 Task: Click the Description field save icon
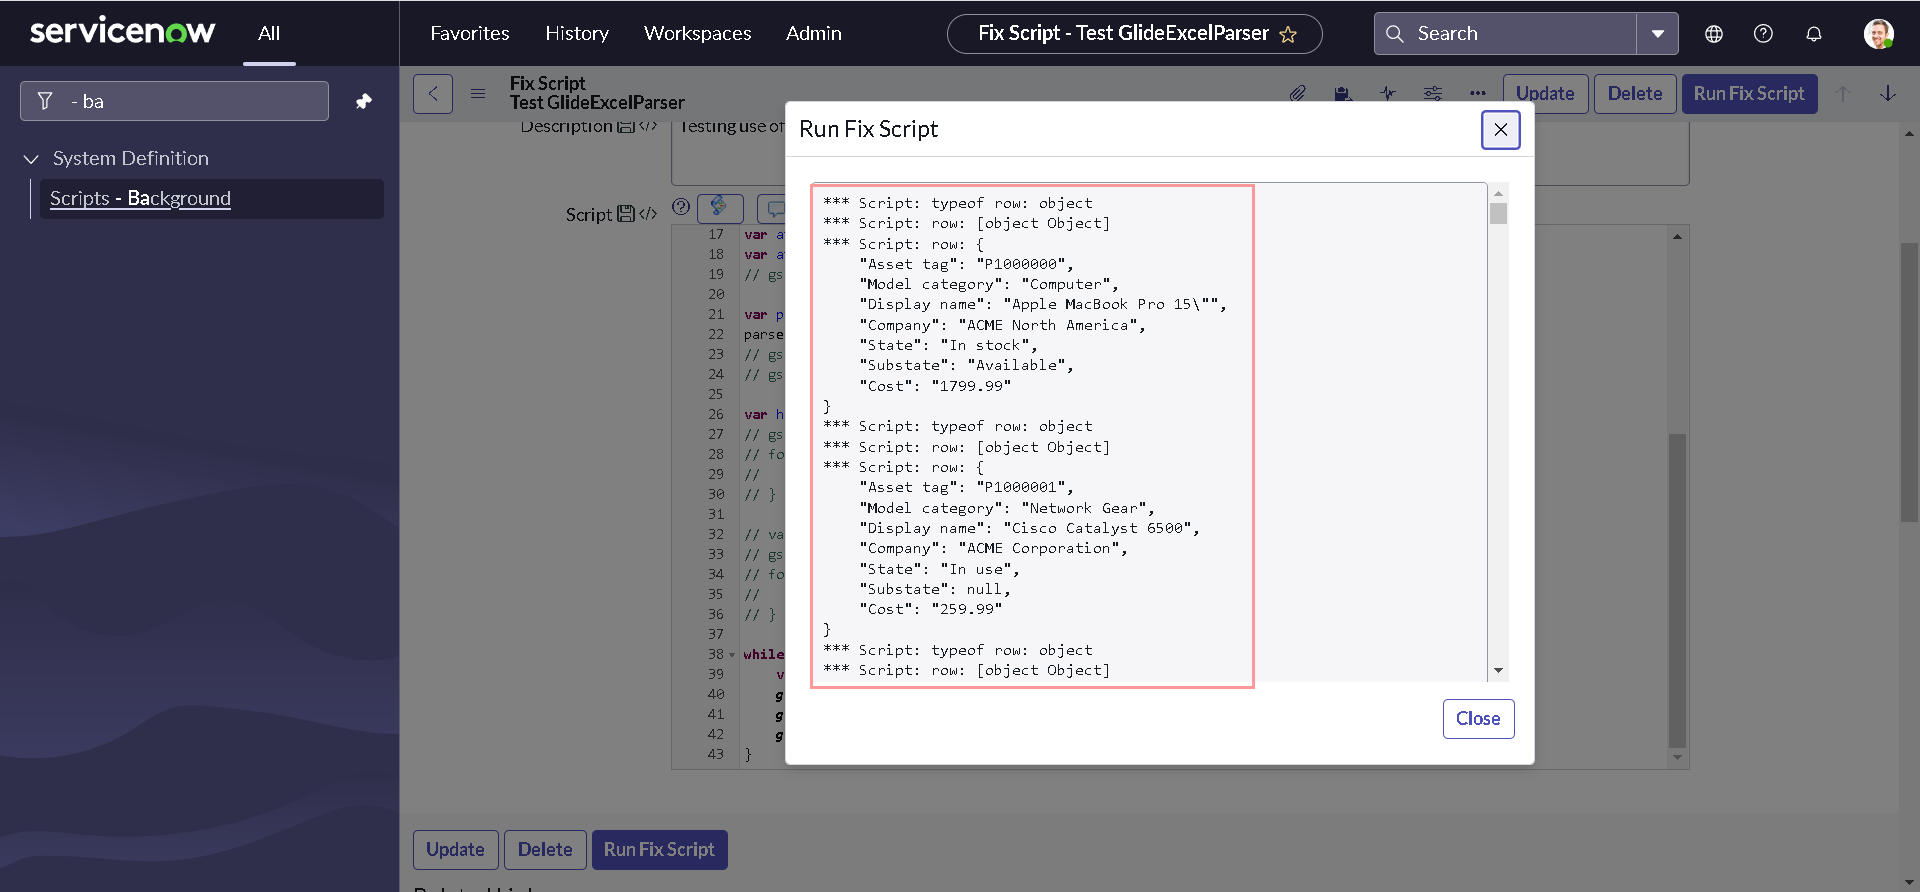626,127
